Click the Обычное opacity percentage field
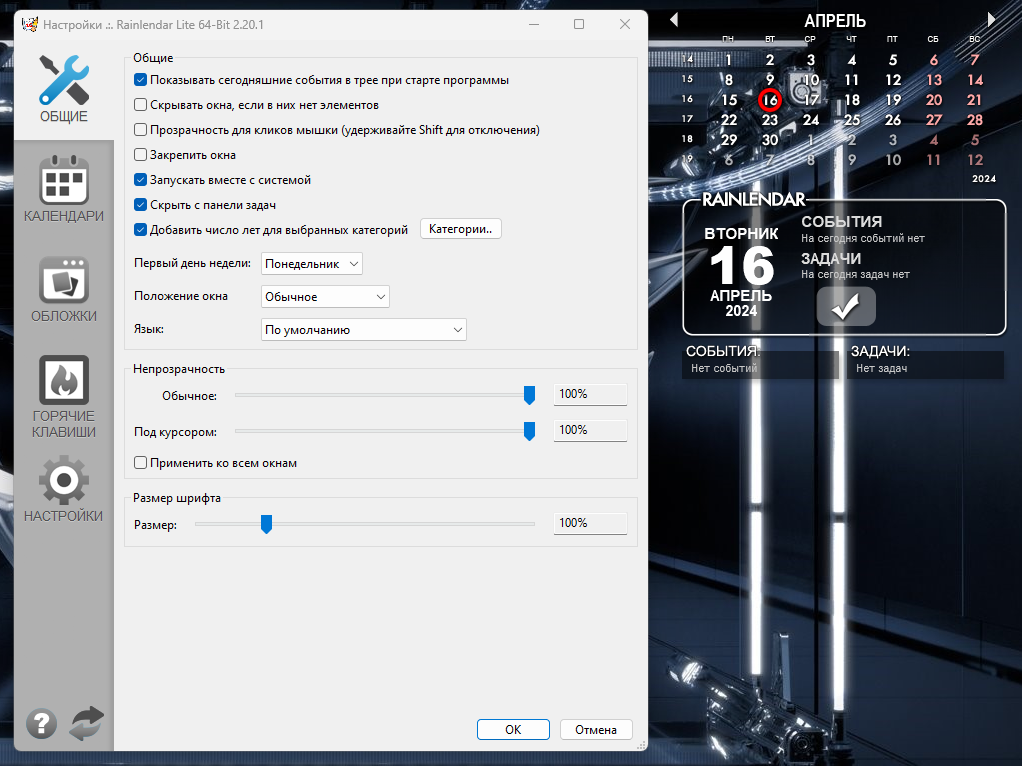 coord(591,394)
